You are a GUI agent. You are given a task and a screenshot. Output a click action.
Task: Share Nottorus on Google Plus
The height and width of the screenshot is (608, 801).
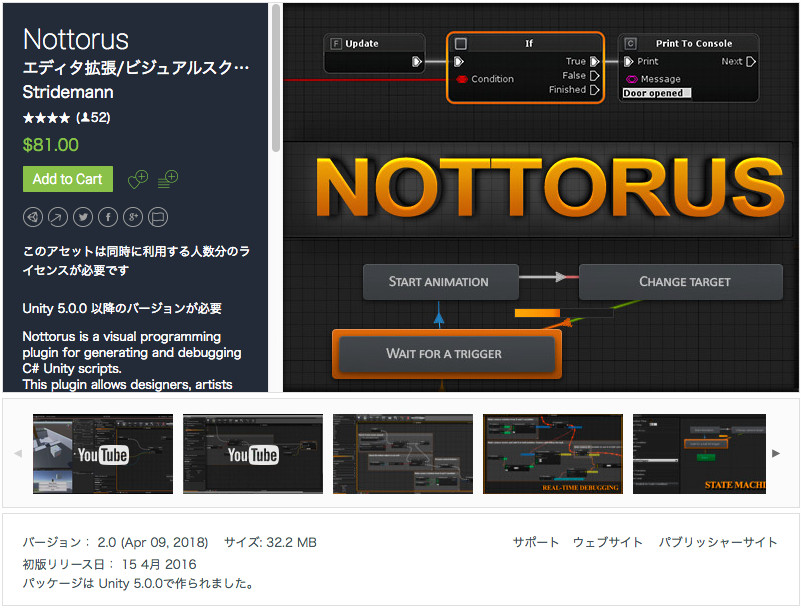click(133, 217)
